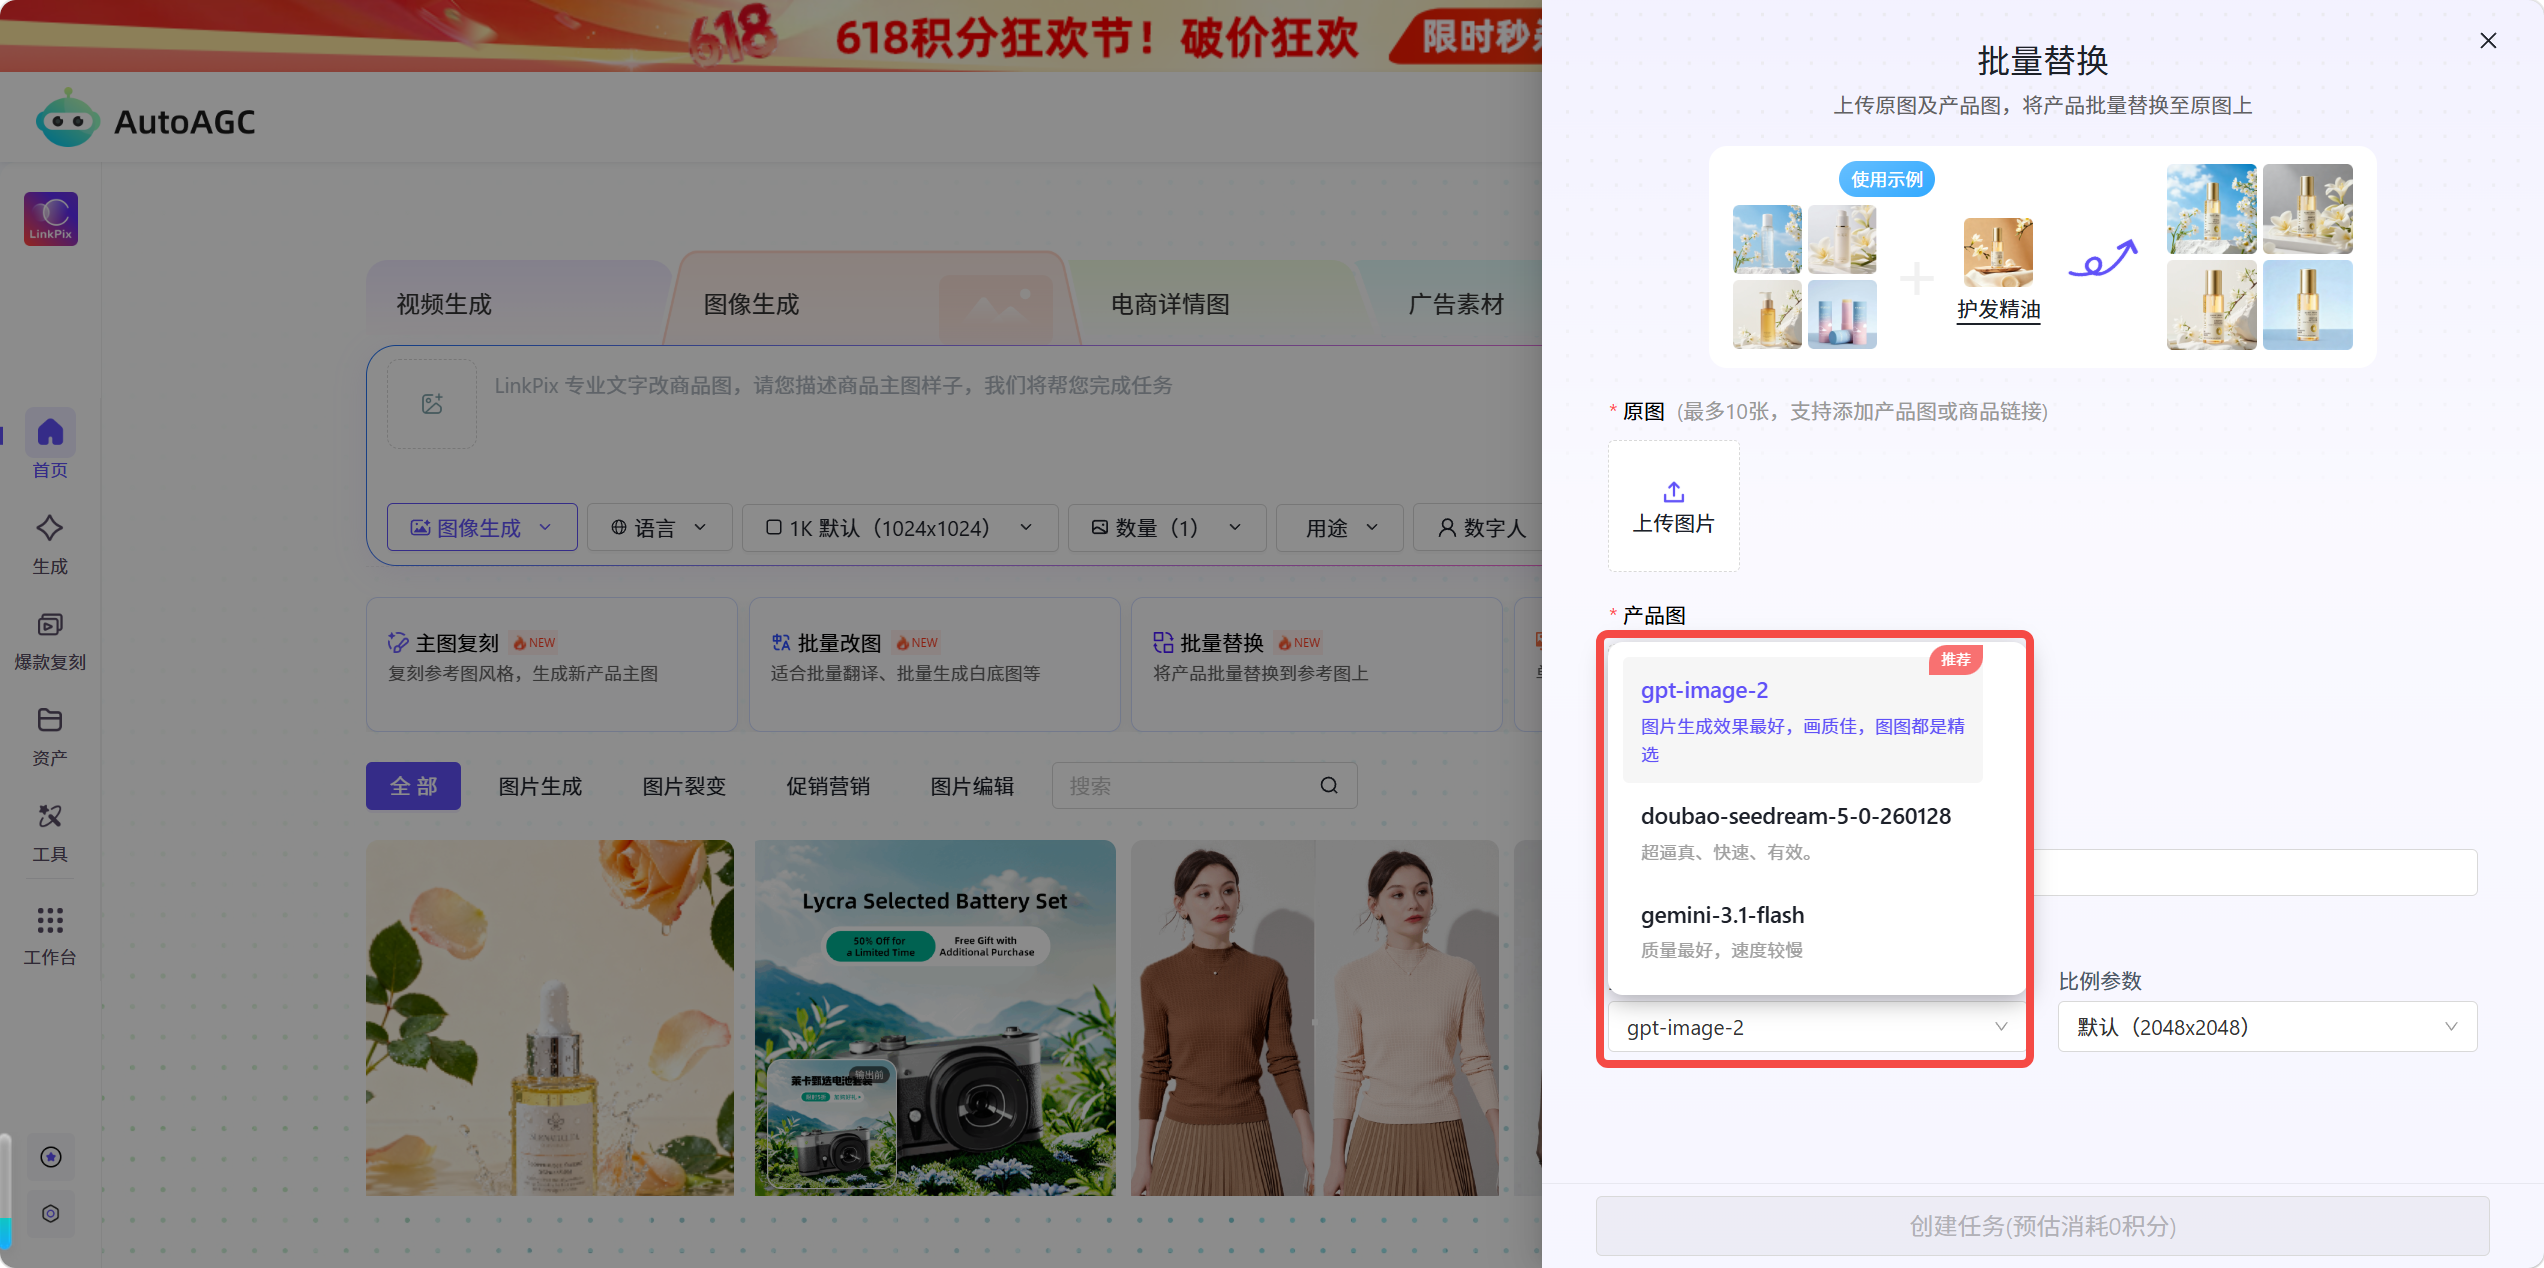Click 创建任务 button

click(x=2042, y=1226)
